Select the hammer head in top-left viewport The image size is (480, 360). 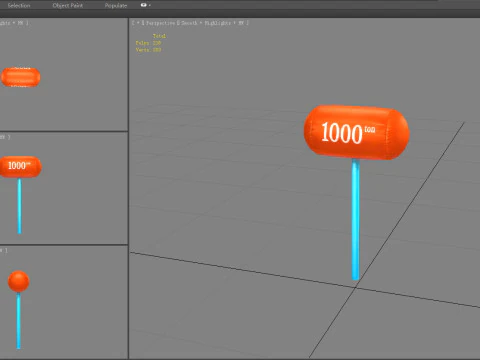point(21,77)
